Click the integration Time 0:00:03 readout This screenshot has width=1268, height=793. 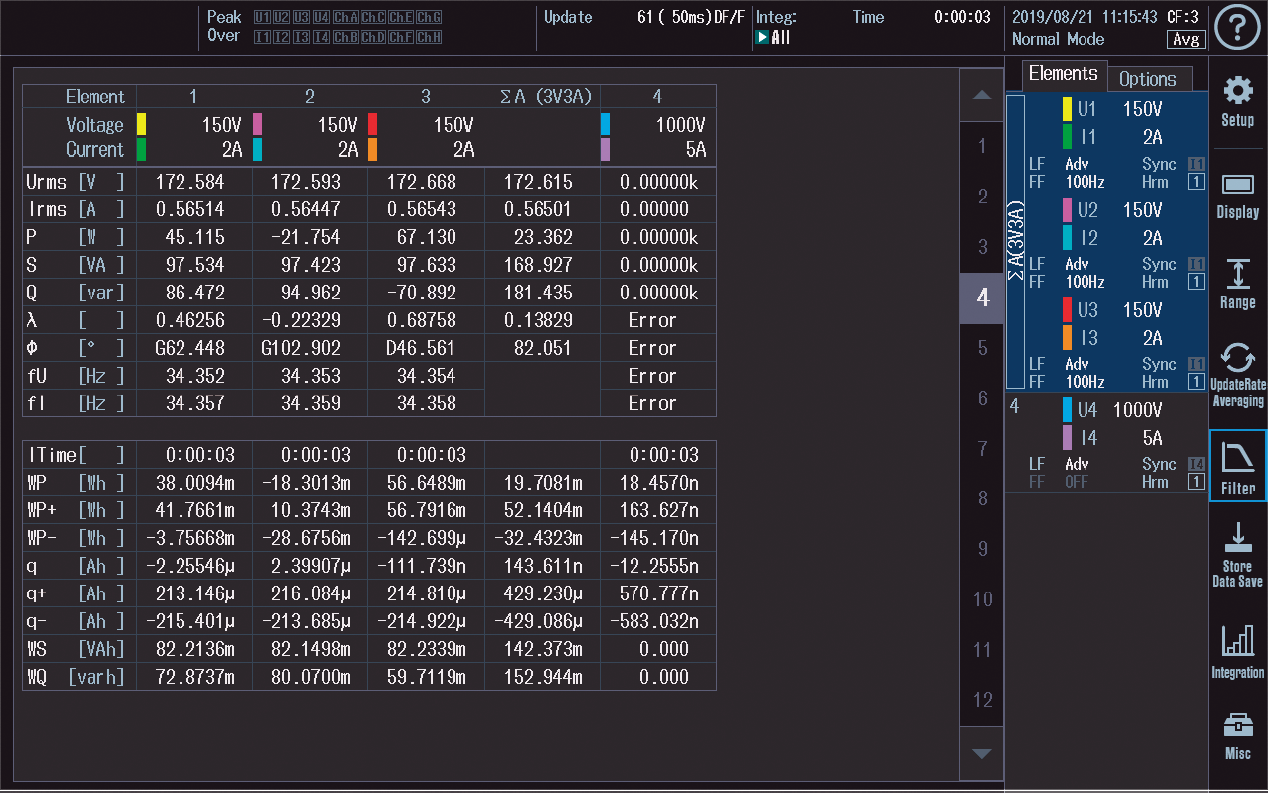[963, 17]
